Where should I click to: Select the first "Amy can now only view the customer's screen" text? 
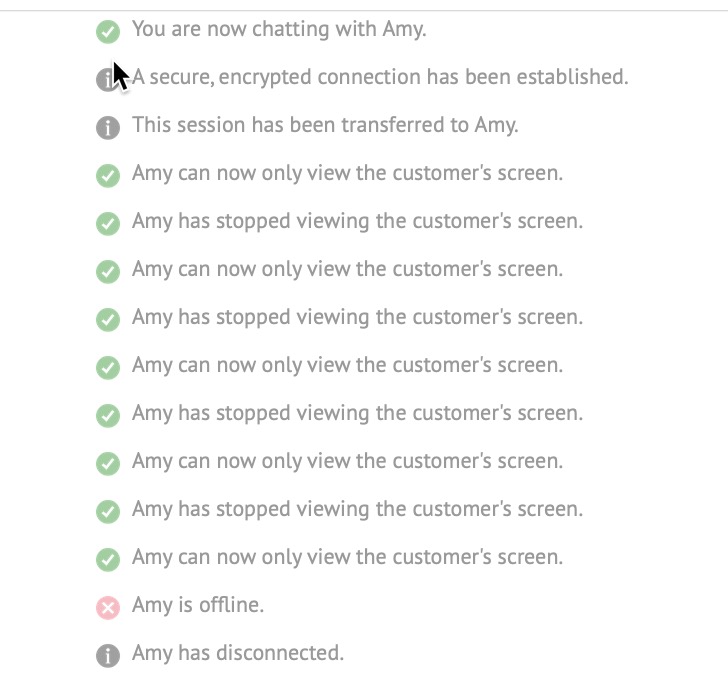347,173
